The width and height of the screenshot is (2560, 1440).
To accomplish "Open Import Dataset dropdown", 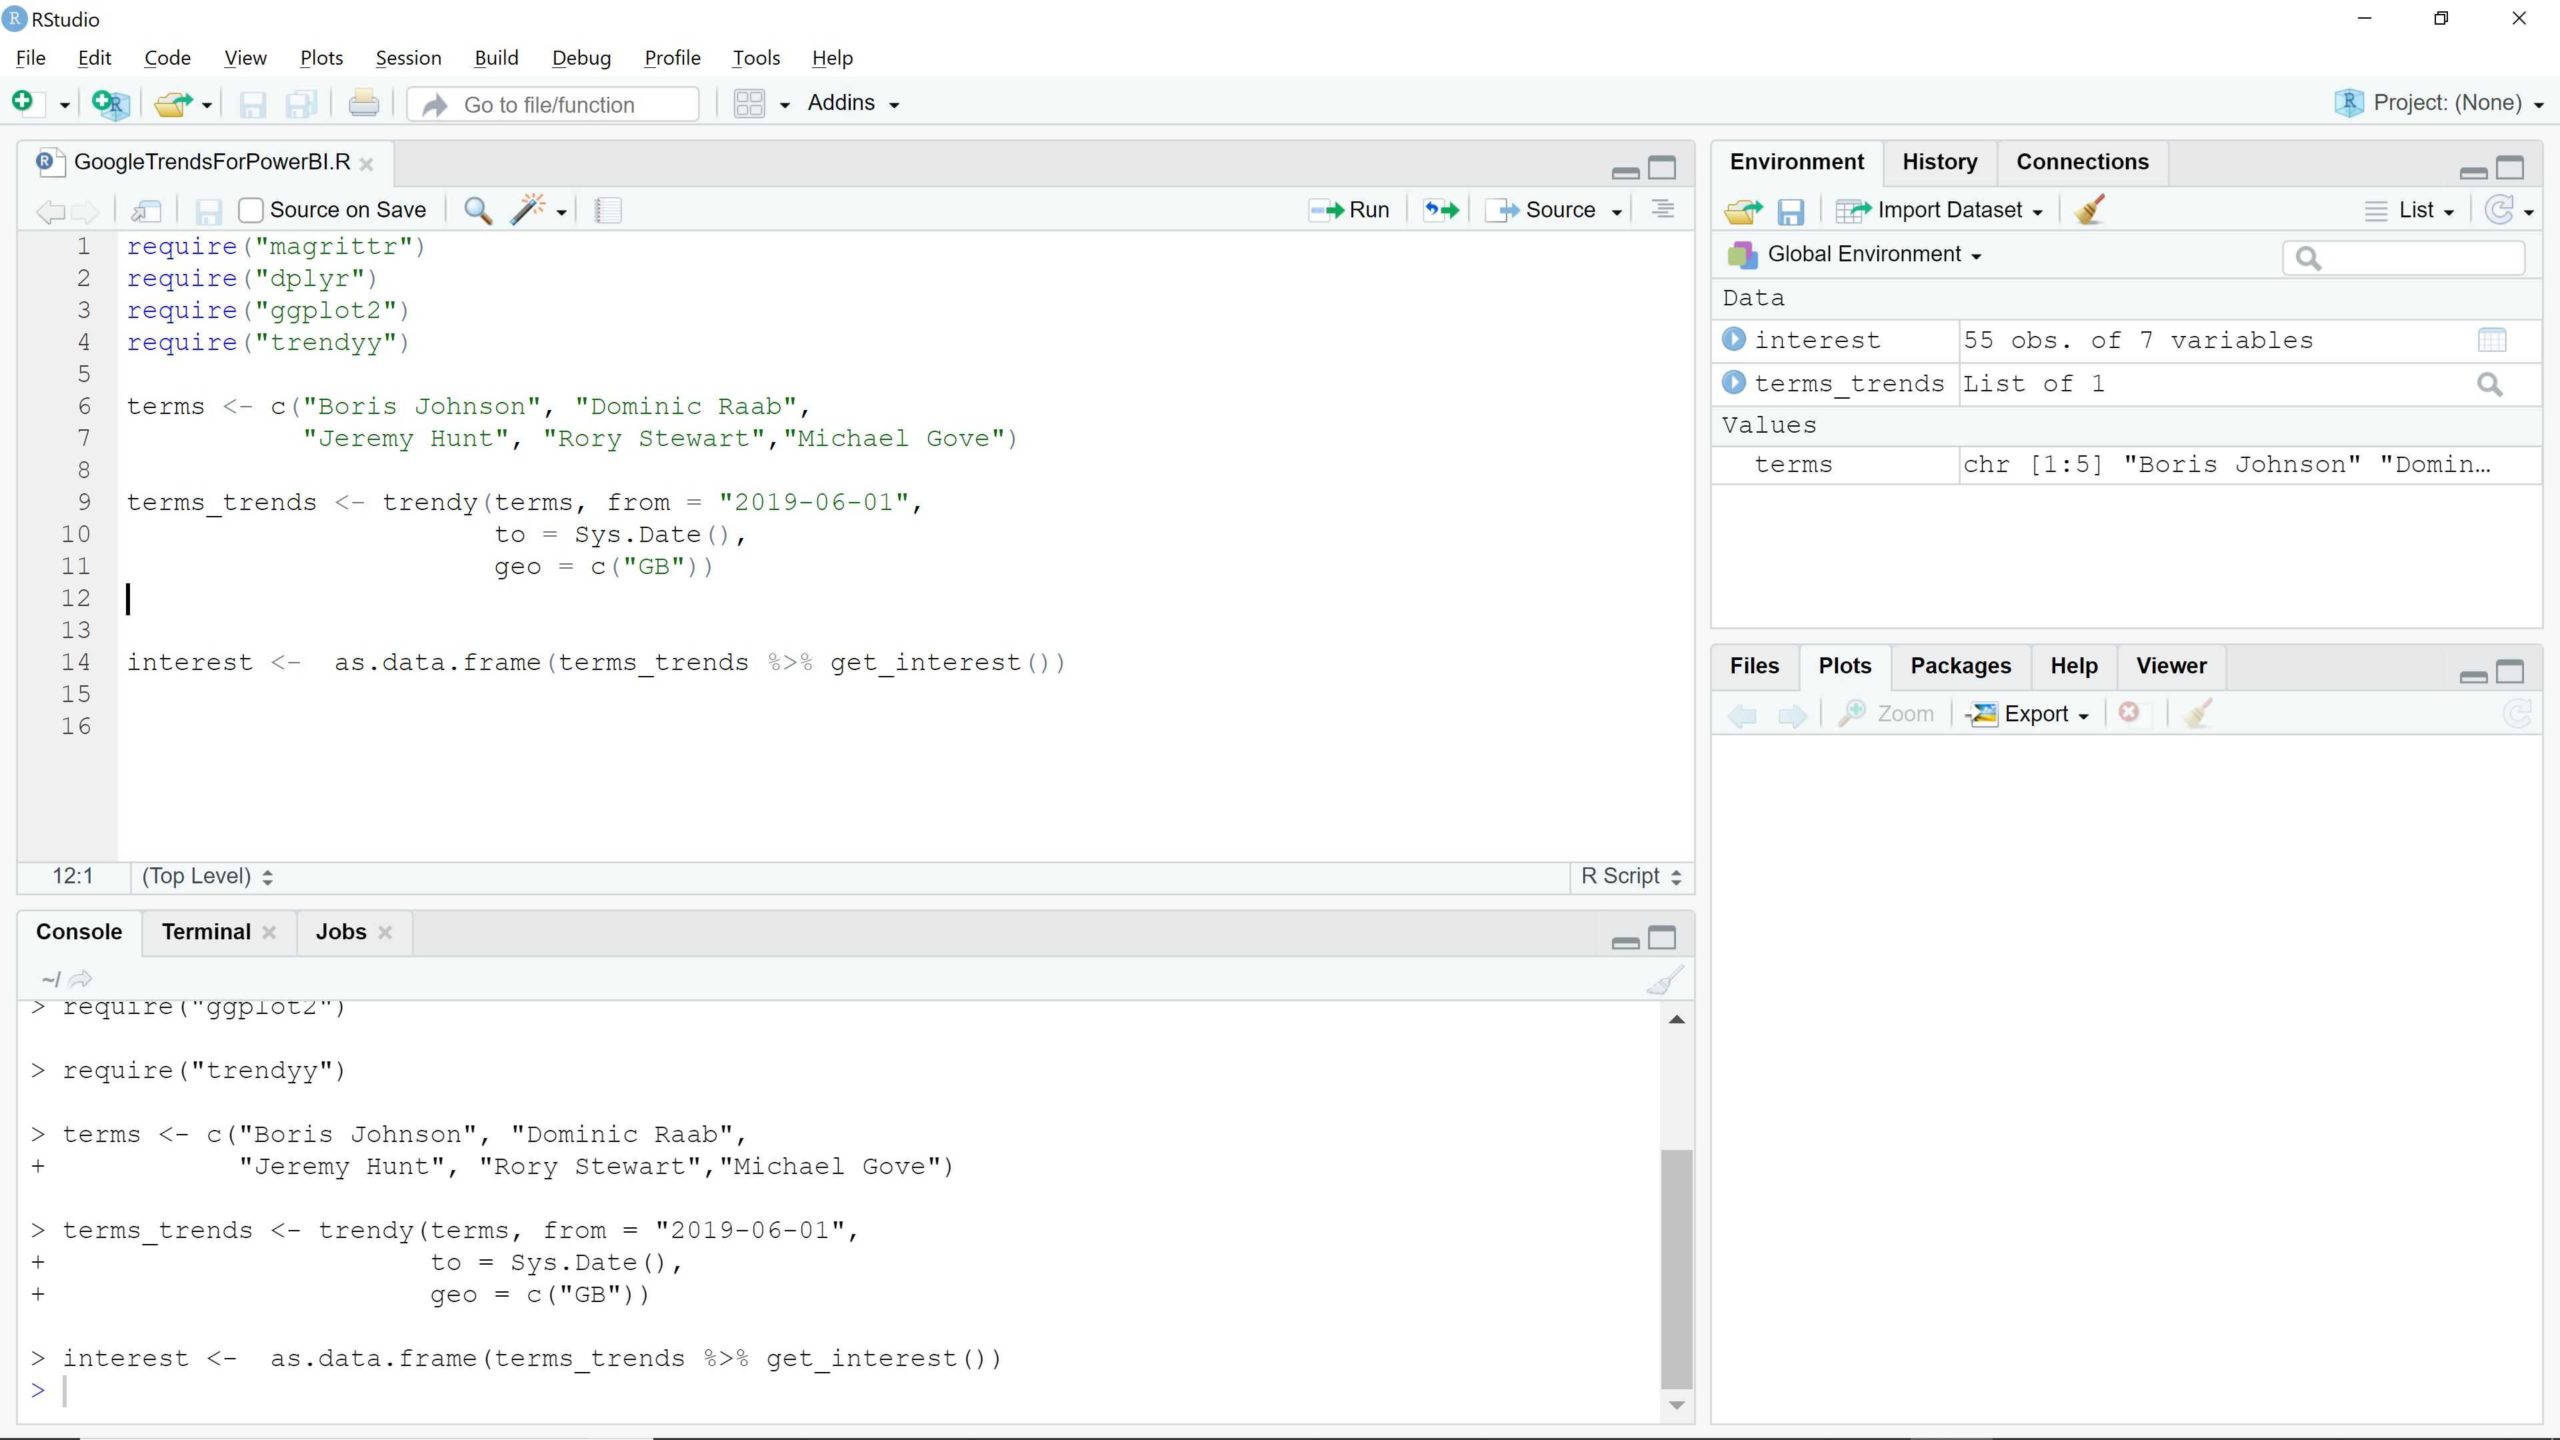I will pyautogui.click(x=1940, y=210).
